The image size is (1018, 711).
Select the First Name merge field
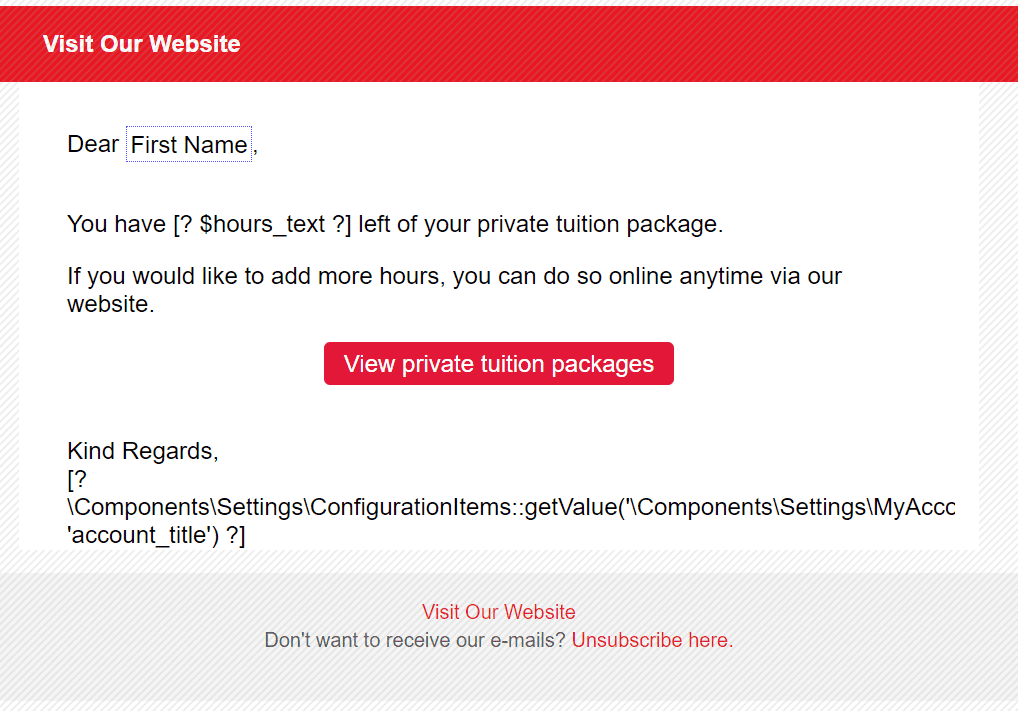coord(189,145)
